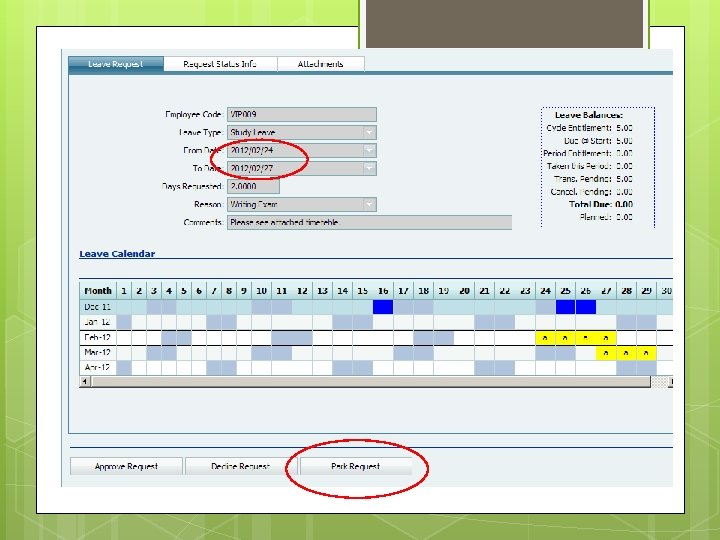Click the Mar-12 row label
The height and width of the screenshot is (540, 720).
point(98,353)
